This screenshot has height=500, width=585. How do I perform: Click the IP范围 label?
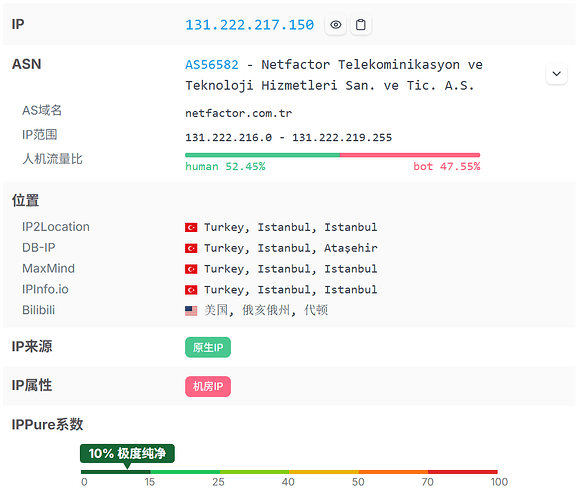click(40, 135)
